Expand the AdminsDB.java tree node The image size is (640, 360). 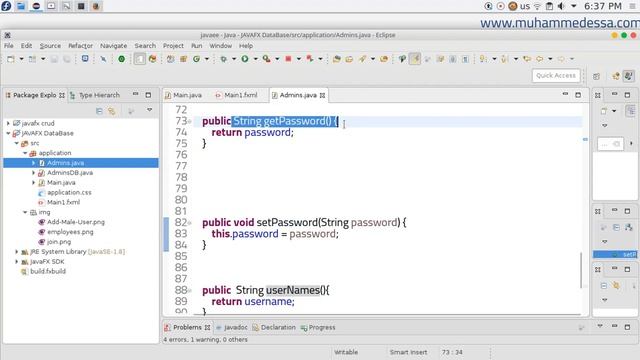tap(33, 173)
